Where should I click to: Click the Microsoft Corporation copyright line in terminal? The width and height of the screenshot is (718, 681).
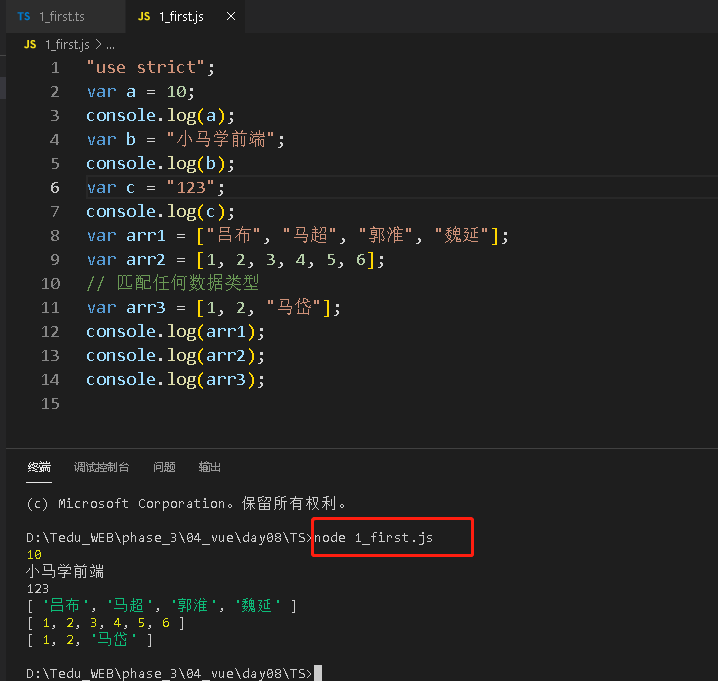coord(186,504)
